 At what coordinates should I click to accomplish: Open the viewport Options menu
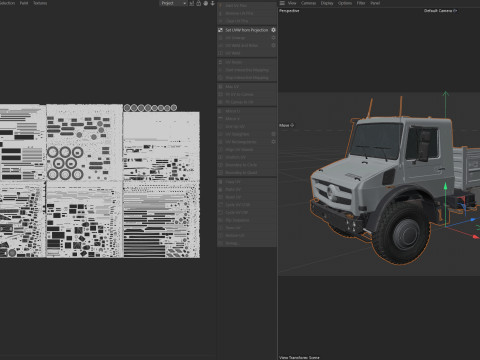[345, 3]
